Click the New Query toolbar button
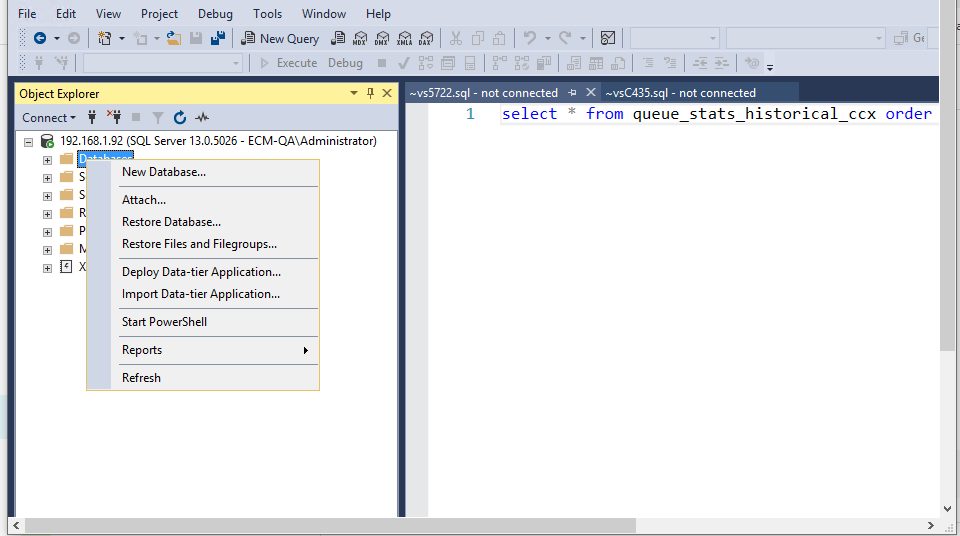The height and width of the screenshot is (536, 960). tap(281, 38)
